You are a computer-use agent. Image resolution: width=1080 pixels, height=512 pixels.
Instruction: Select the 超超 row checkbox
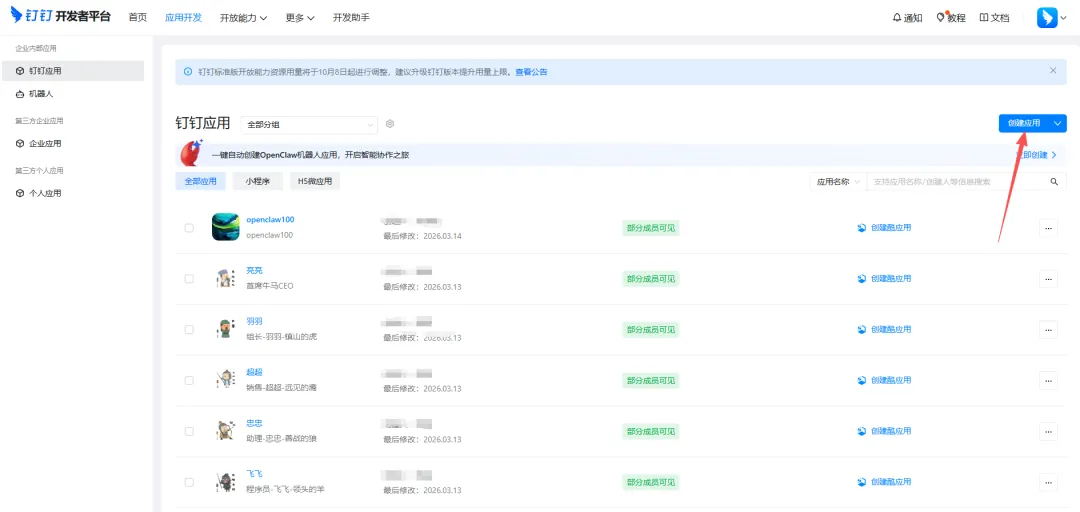(x=189, y=380)
